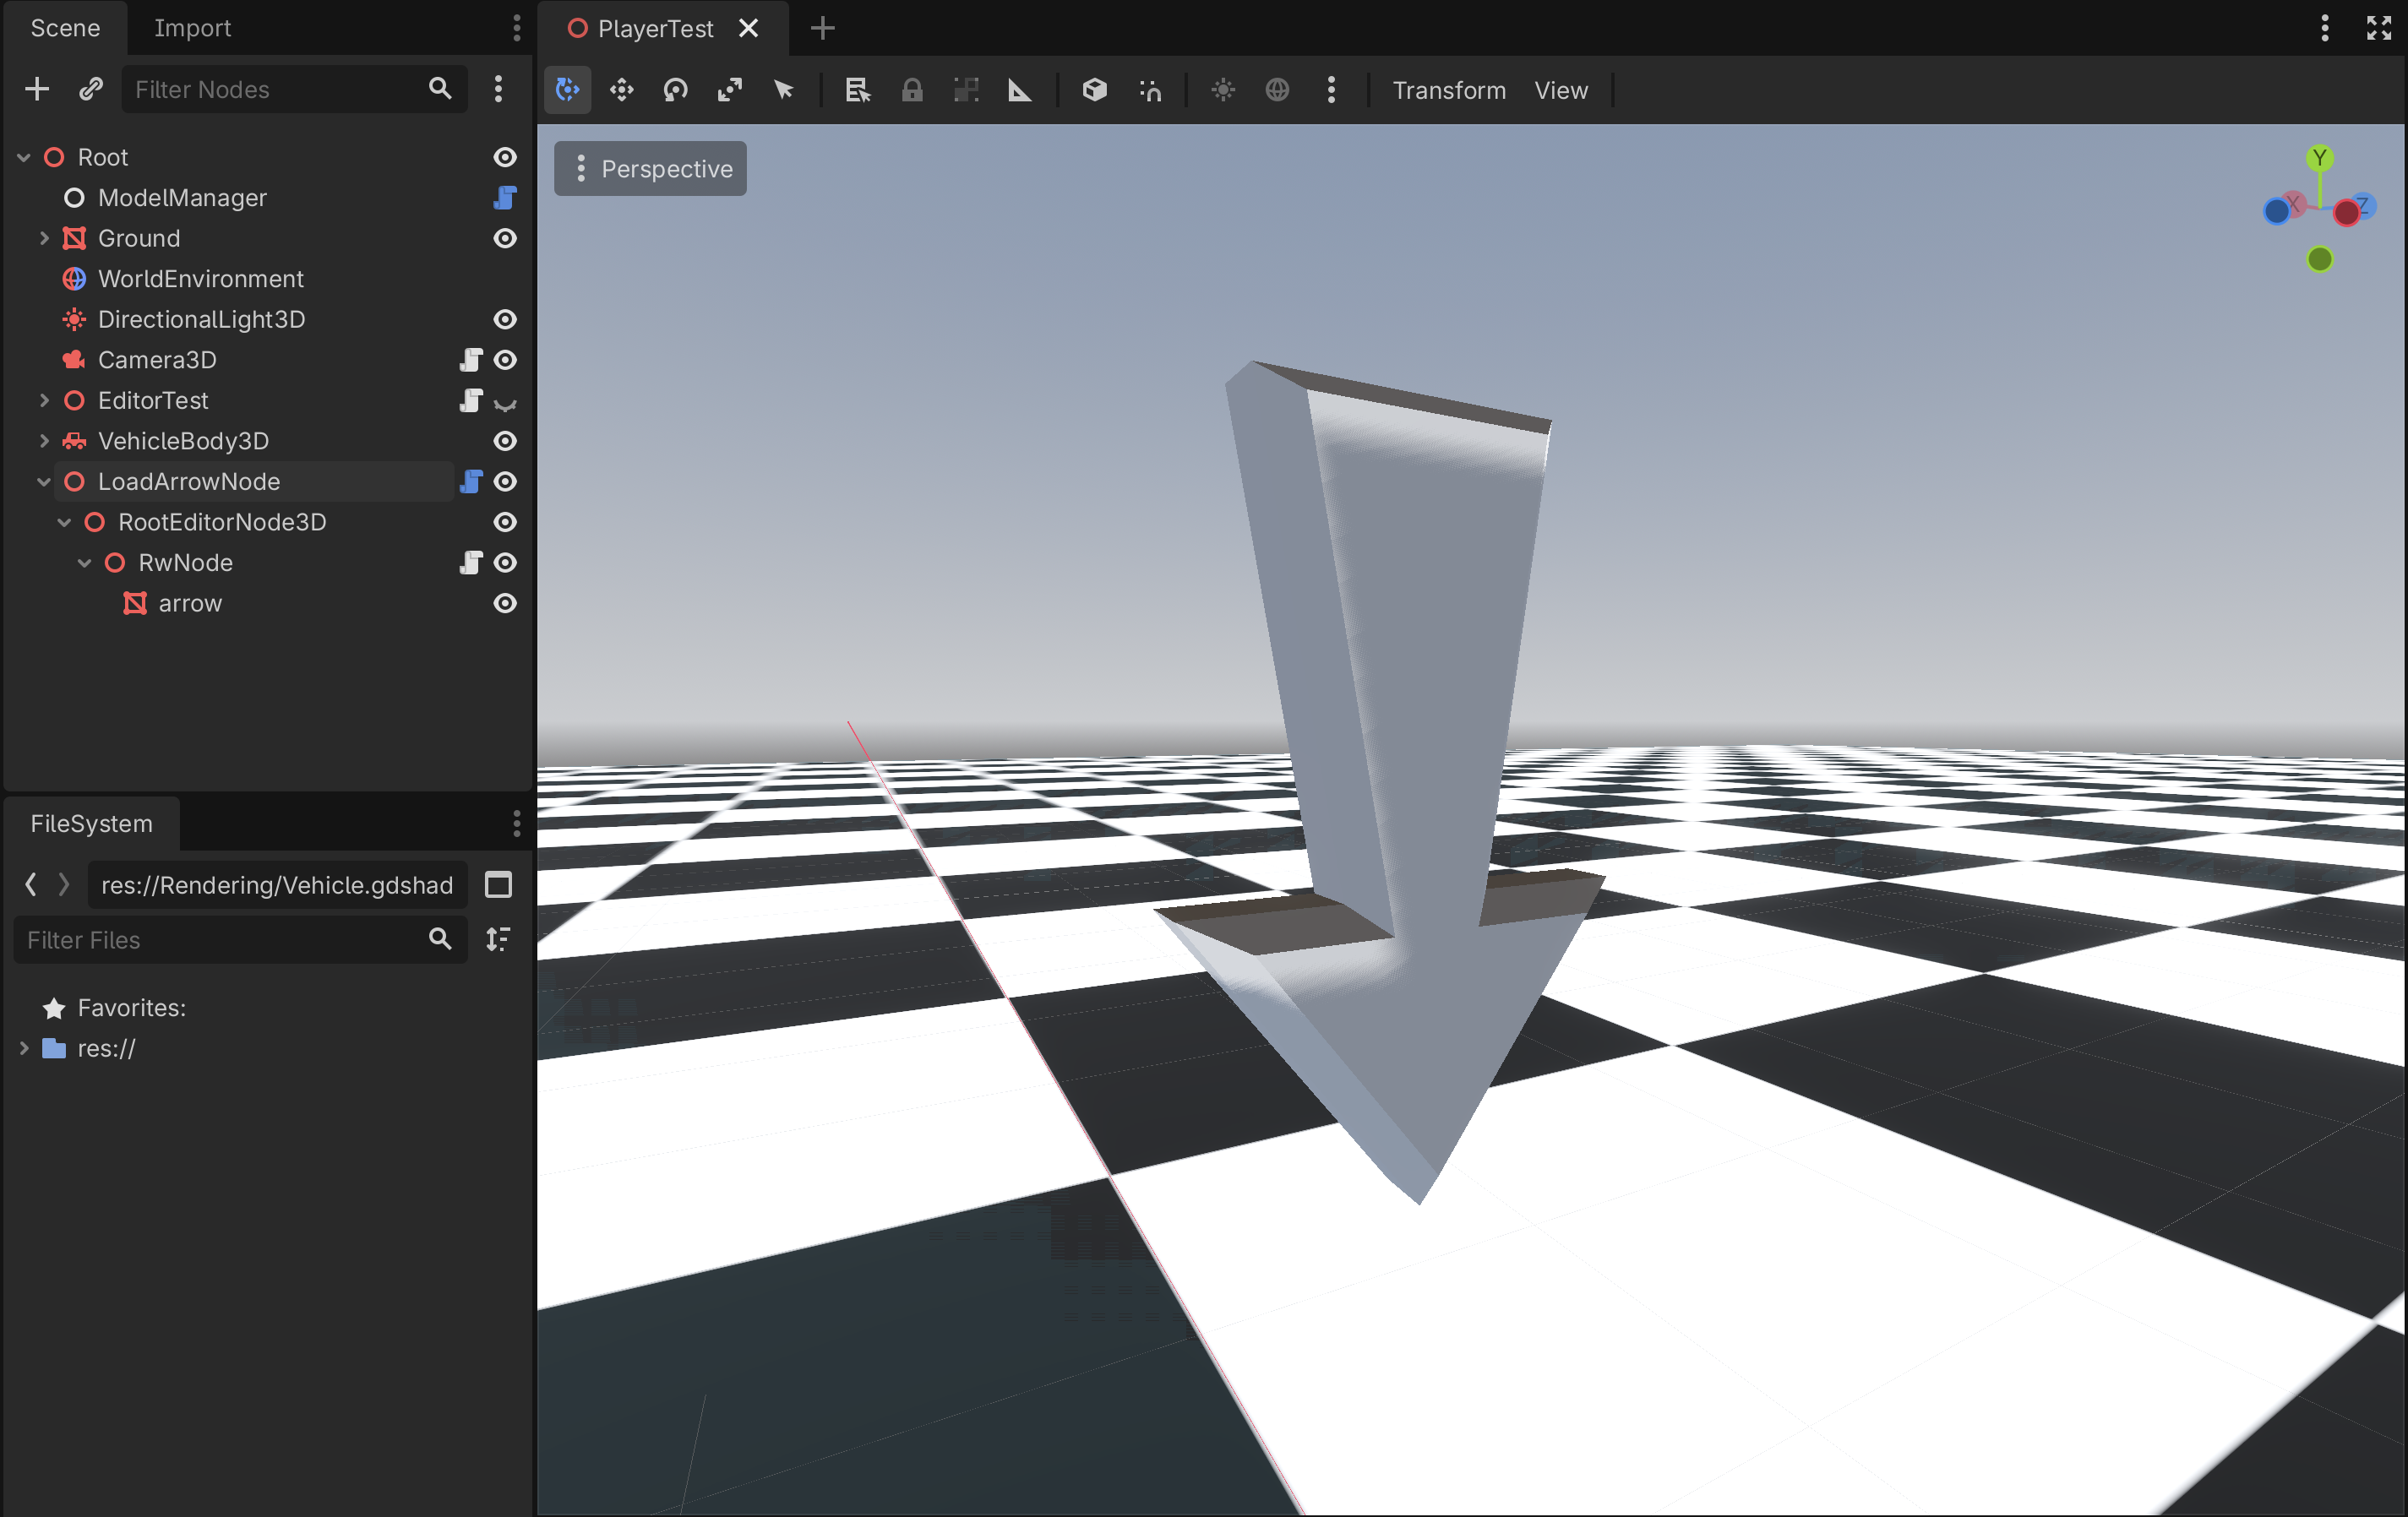2408x1517 pixels.
Task: Enable Ruler mode in the 3D toolbar
Action: tap(1020, 90)
